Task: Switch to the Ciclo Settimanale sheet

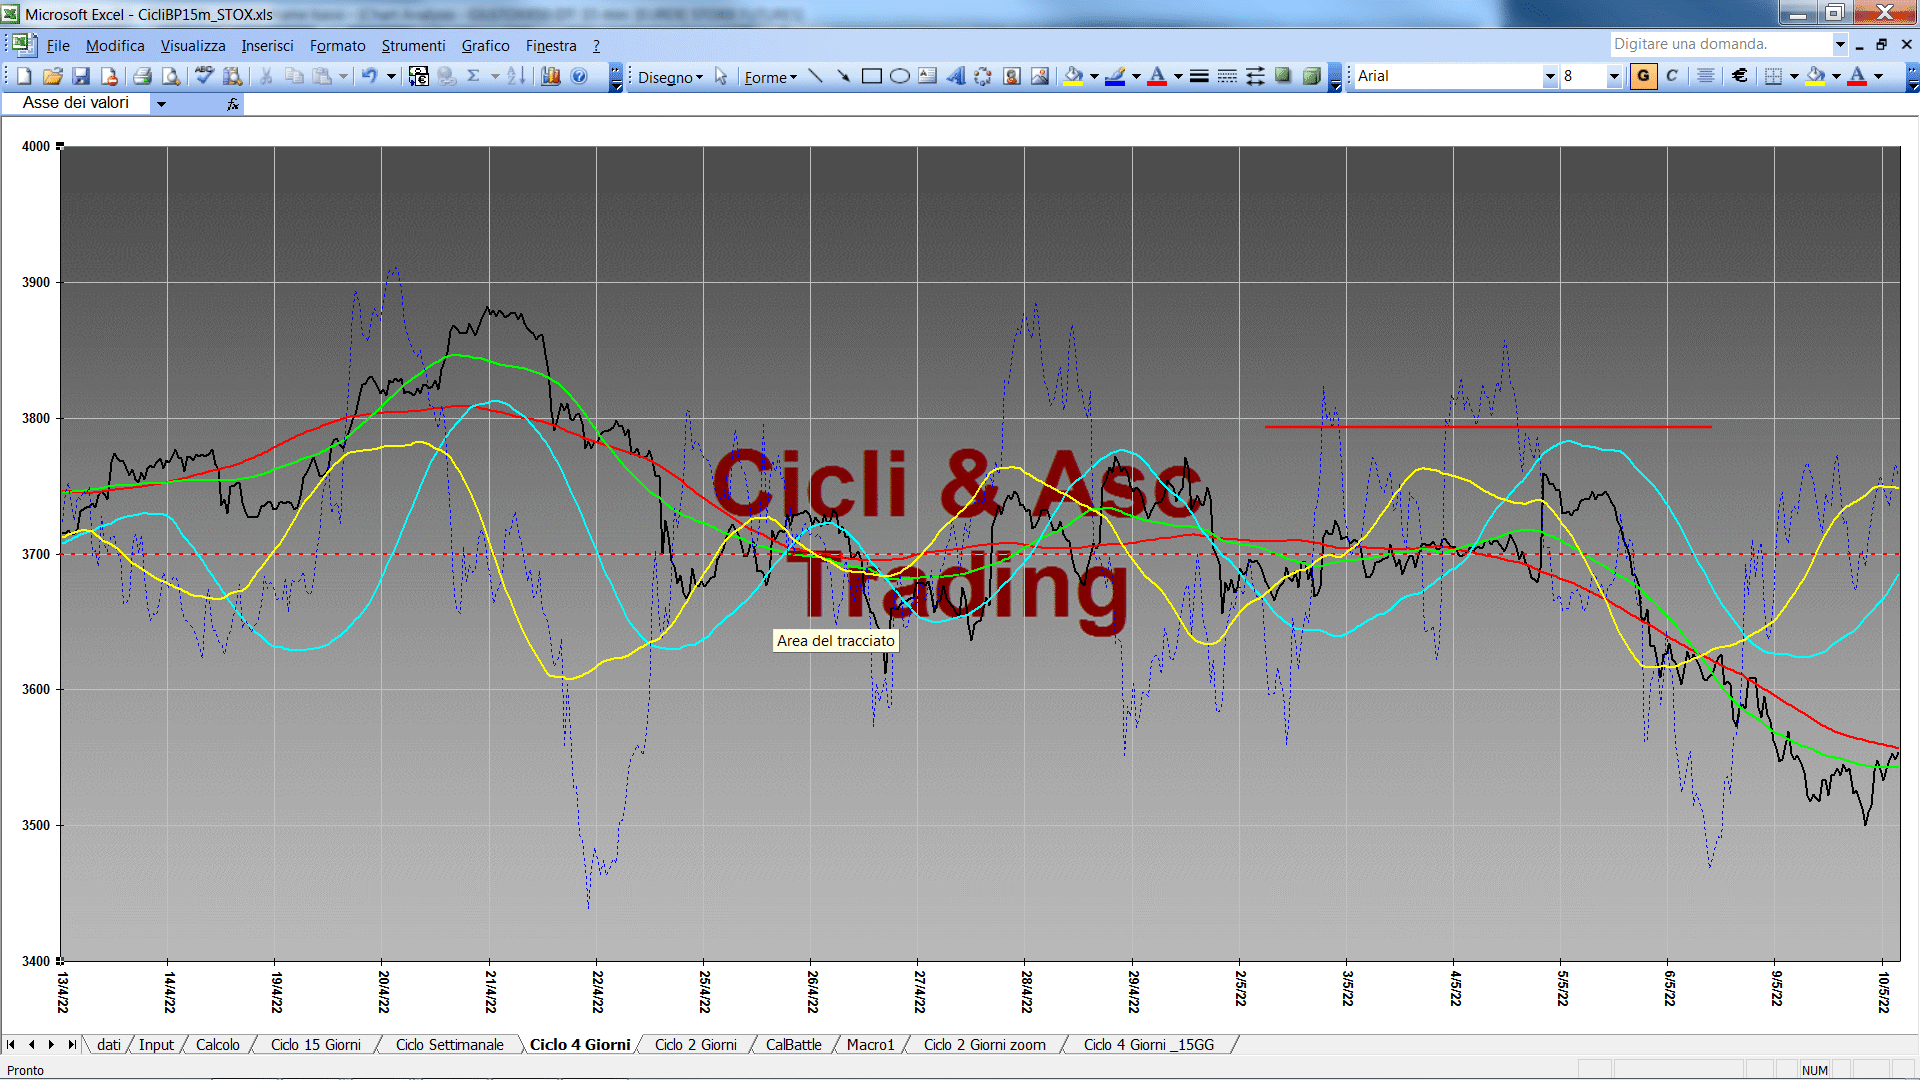Action: pyautogui.click(x=449, y=1044)
